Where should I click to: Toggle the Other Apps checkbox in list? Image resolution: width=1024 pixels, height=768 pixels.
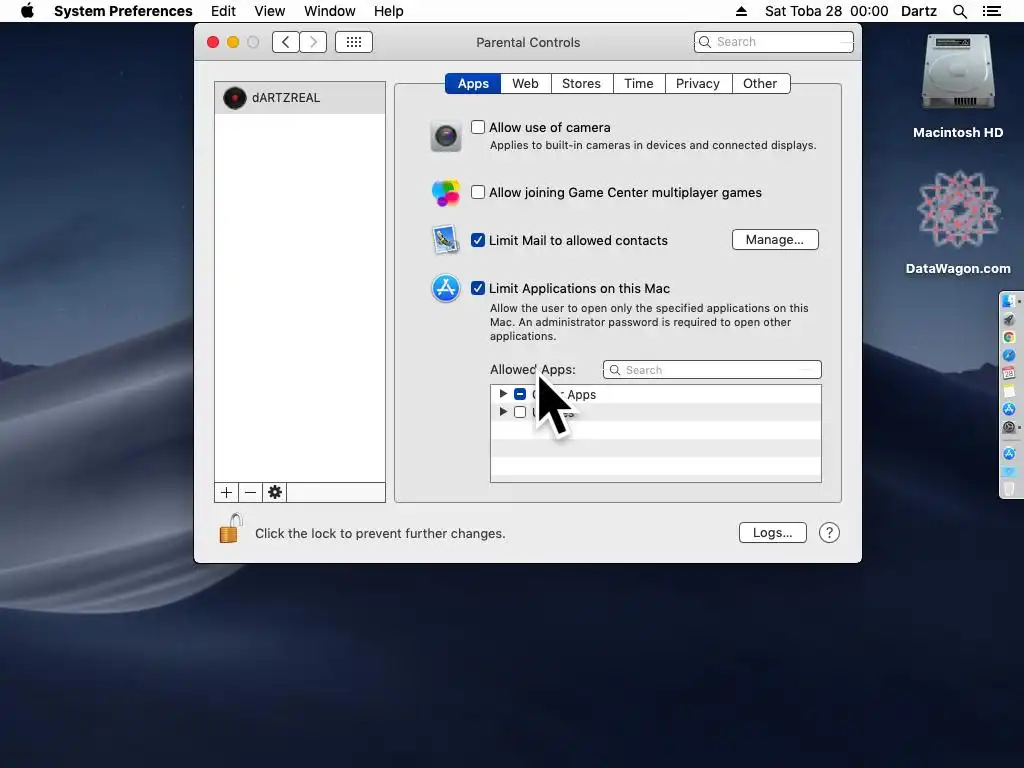tap(520, 394)
